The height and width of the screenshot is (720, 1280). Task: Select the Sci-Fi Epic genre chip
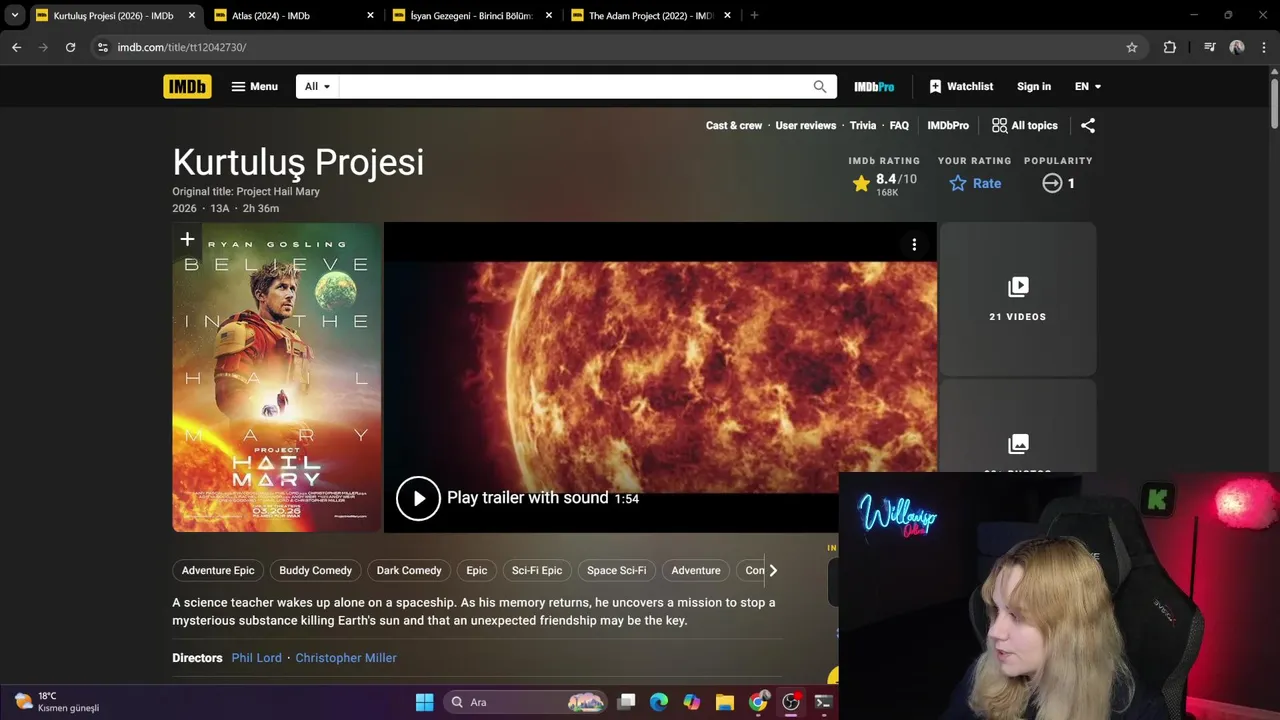point(537,570)
